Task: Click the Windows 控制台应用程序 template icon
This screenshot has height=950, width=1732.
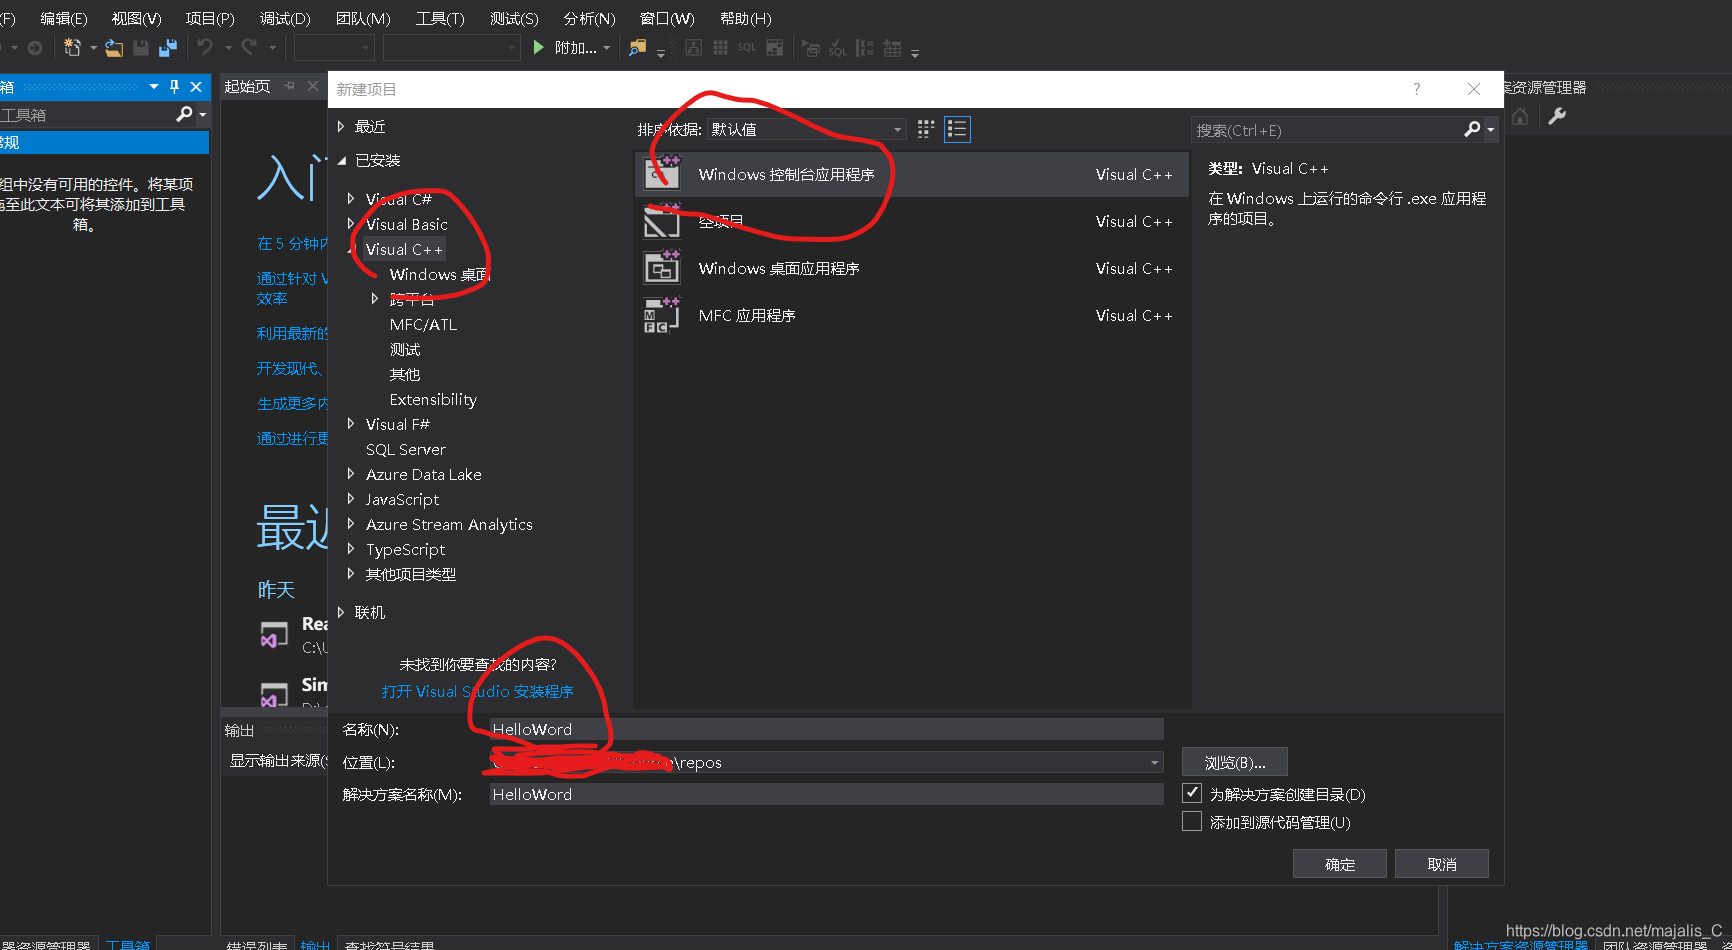Action: pos(662,174)
